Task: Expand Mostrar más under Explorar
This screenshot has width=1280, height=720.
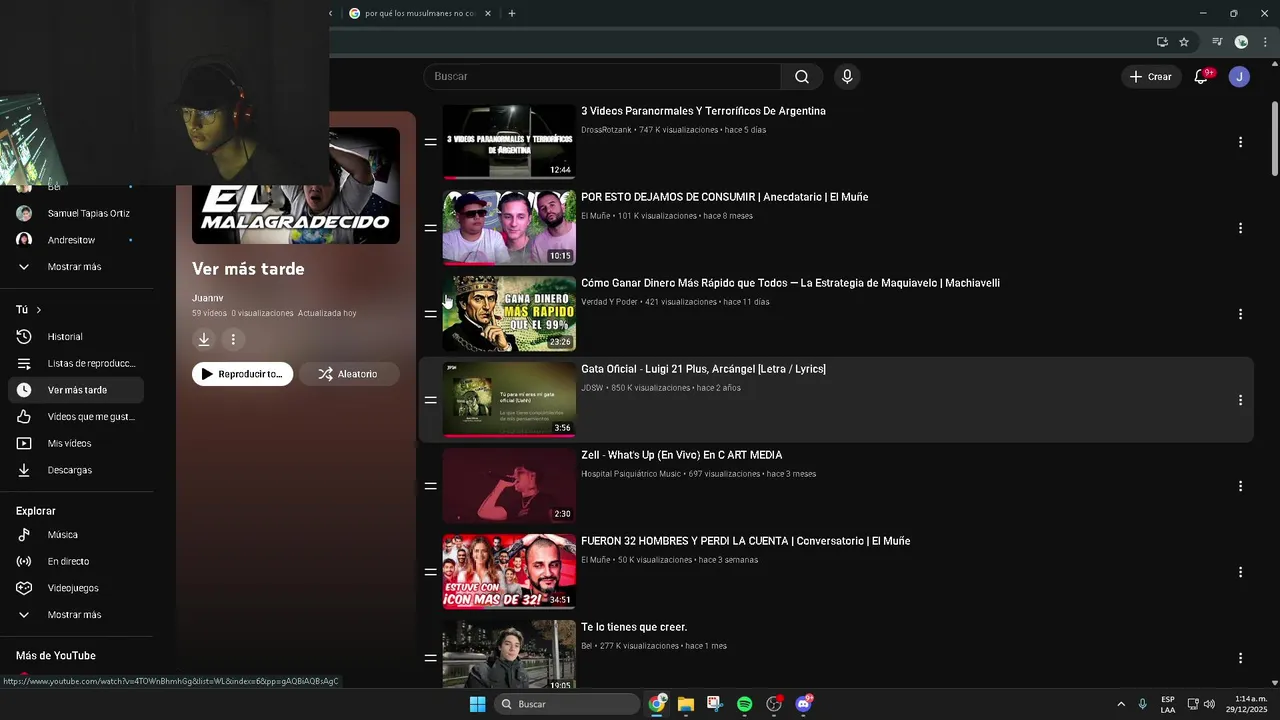Action: tap(75, 615)
